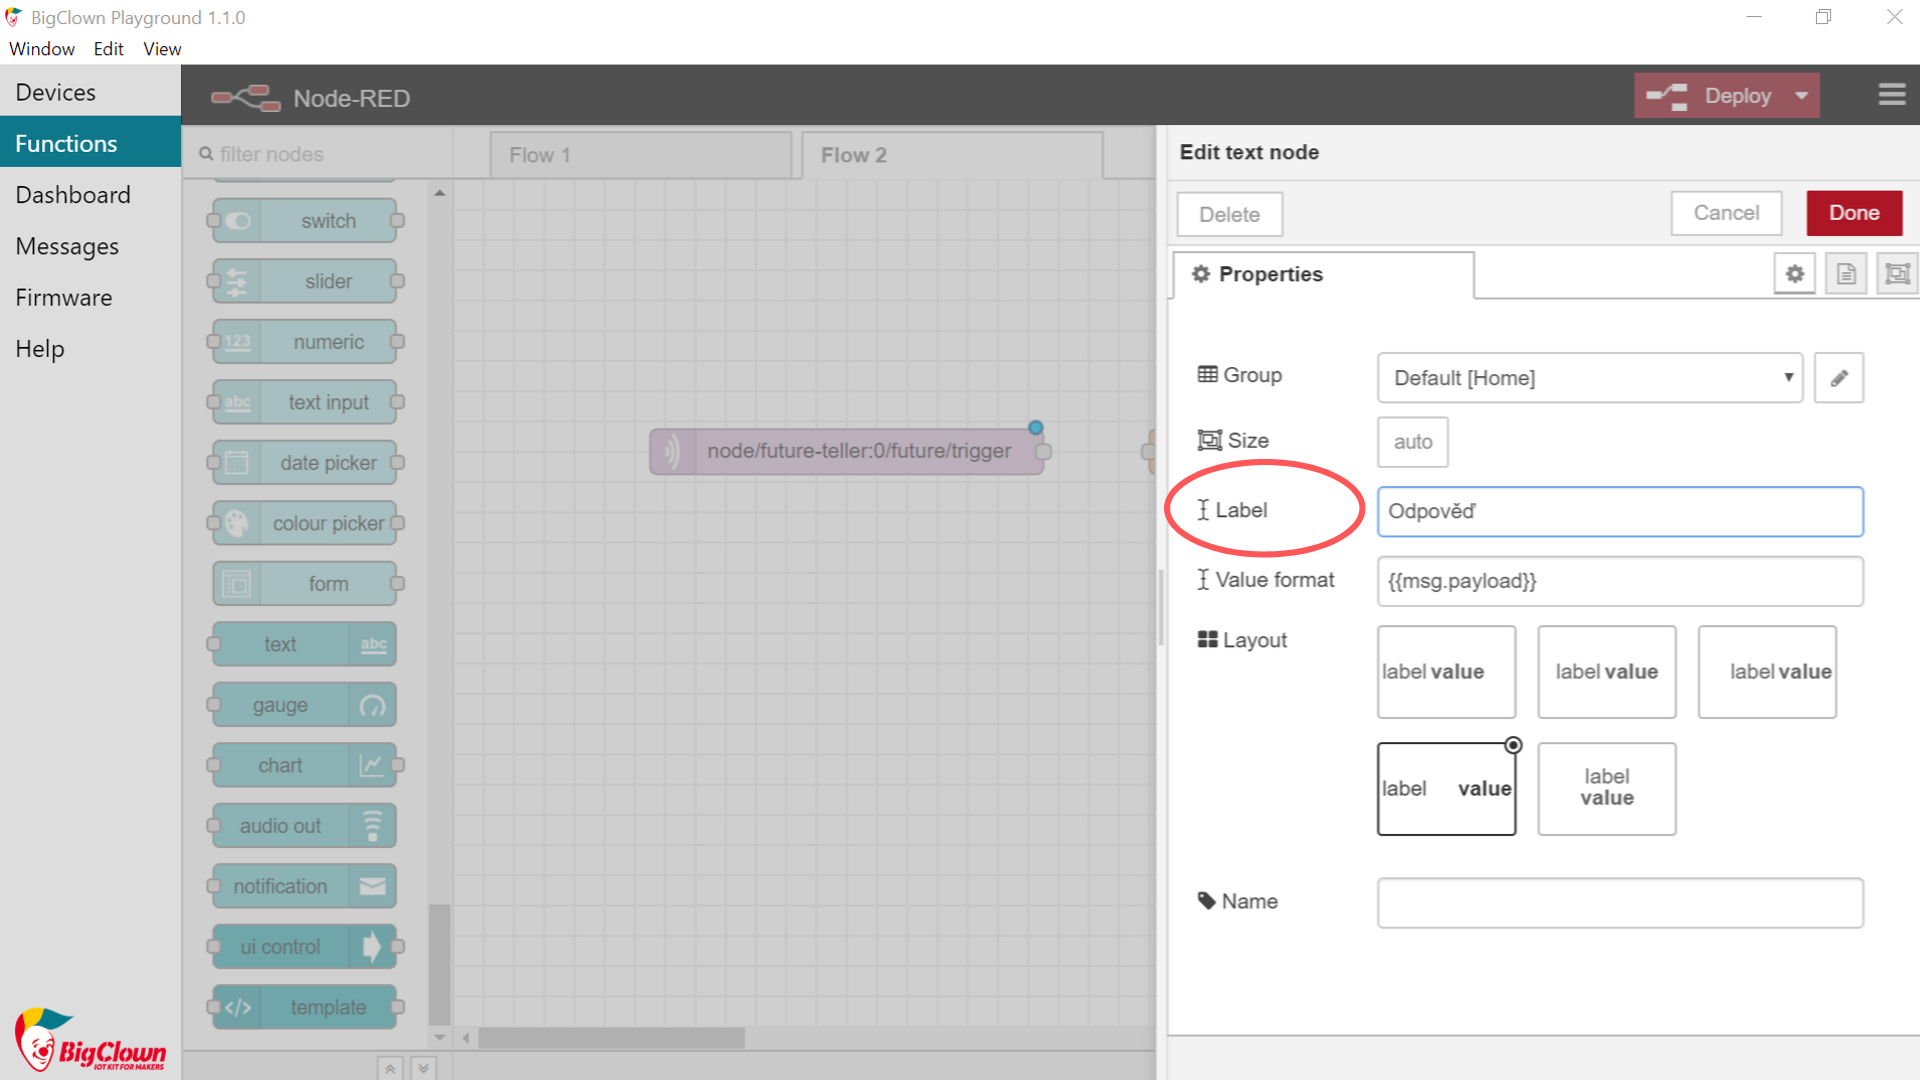Select the numeric node in palette
This screenshot has height=1080, width=1920.
[305, 342]
